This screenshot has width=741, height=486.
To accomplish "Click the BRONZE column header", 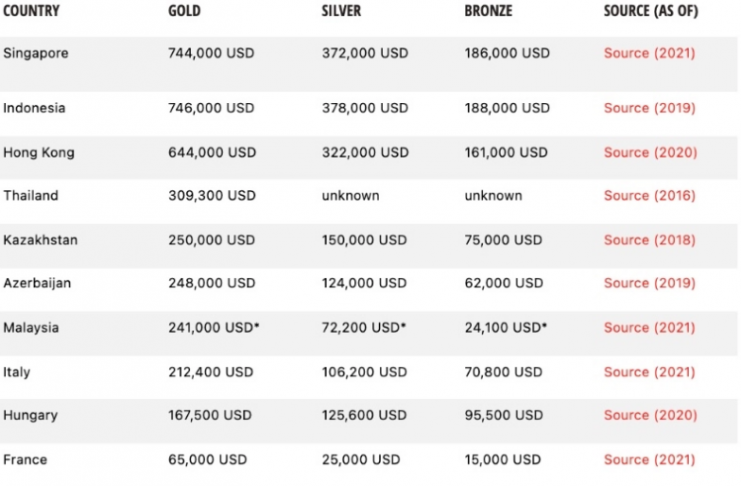I will point(488,10).
